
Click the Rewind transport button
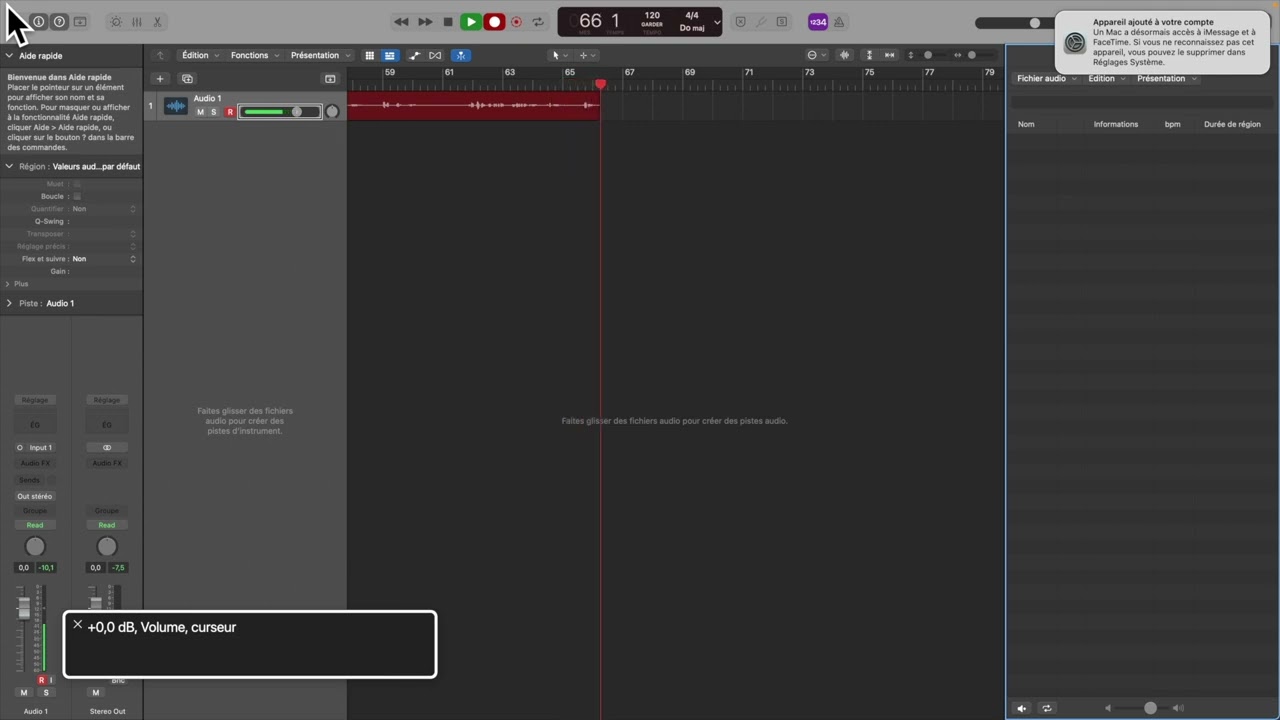pos(401,22)
